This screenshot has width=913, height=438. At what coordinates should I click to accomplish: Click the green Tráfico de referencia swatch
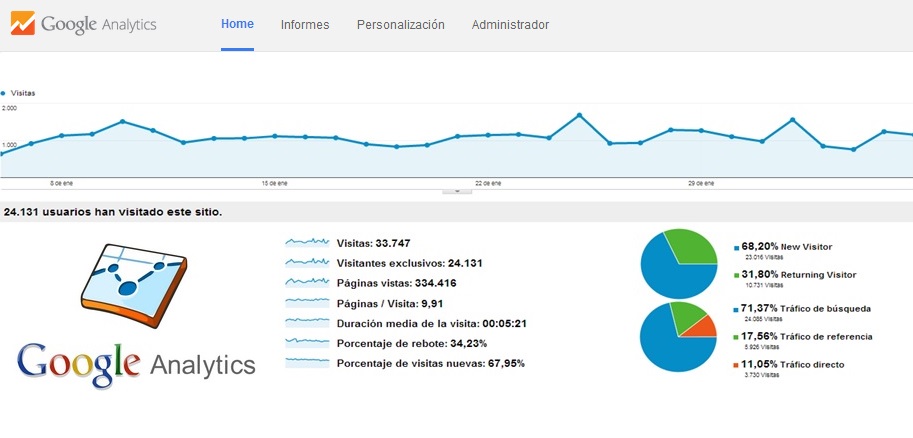point(737,337)
